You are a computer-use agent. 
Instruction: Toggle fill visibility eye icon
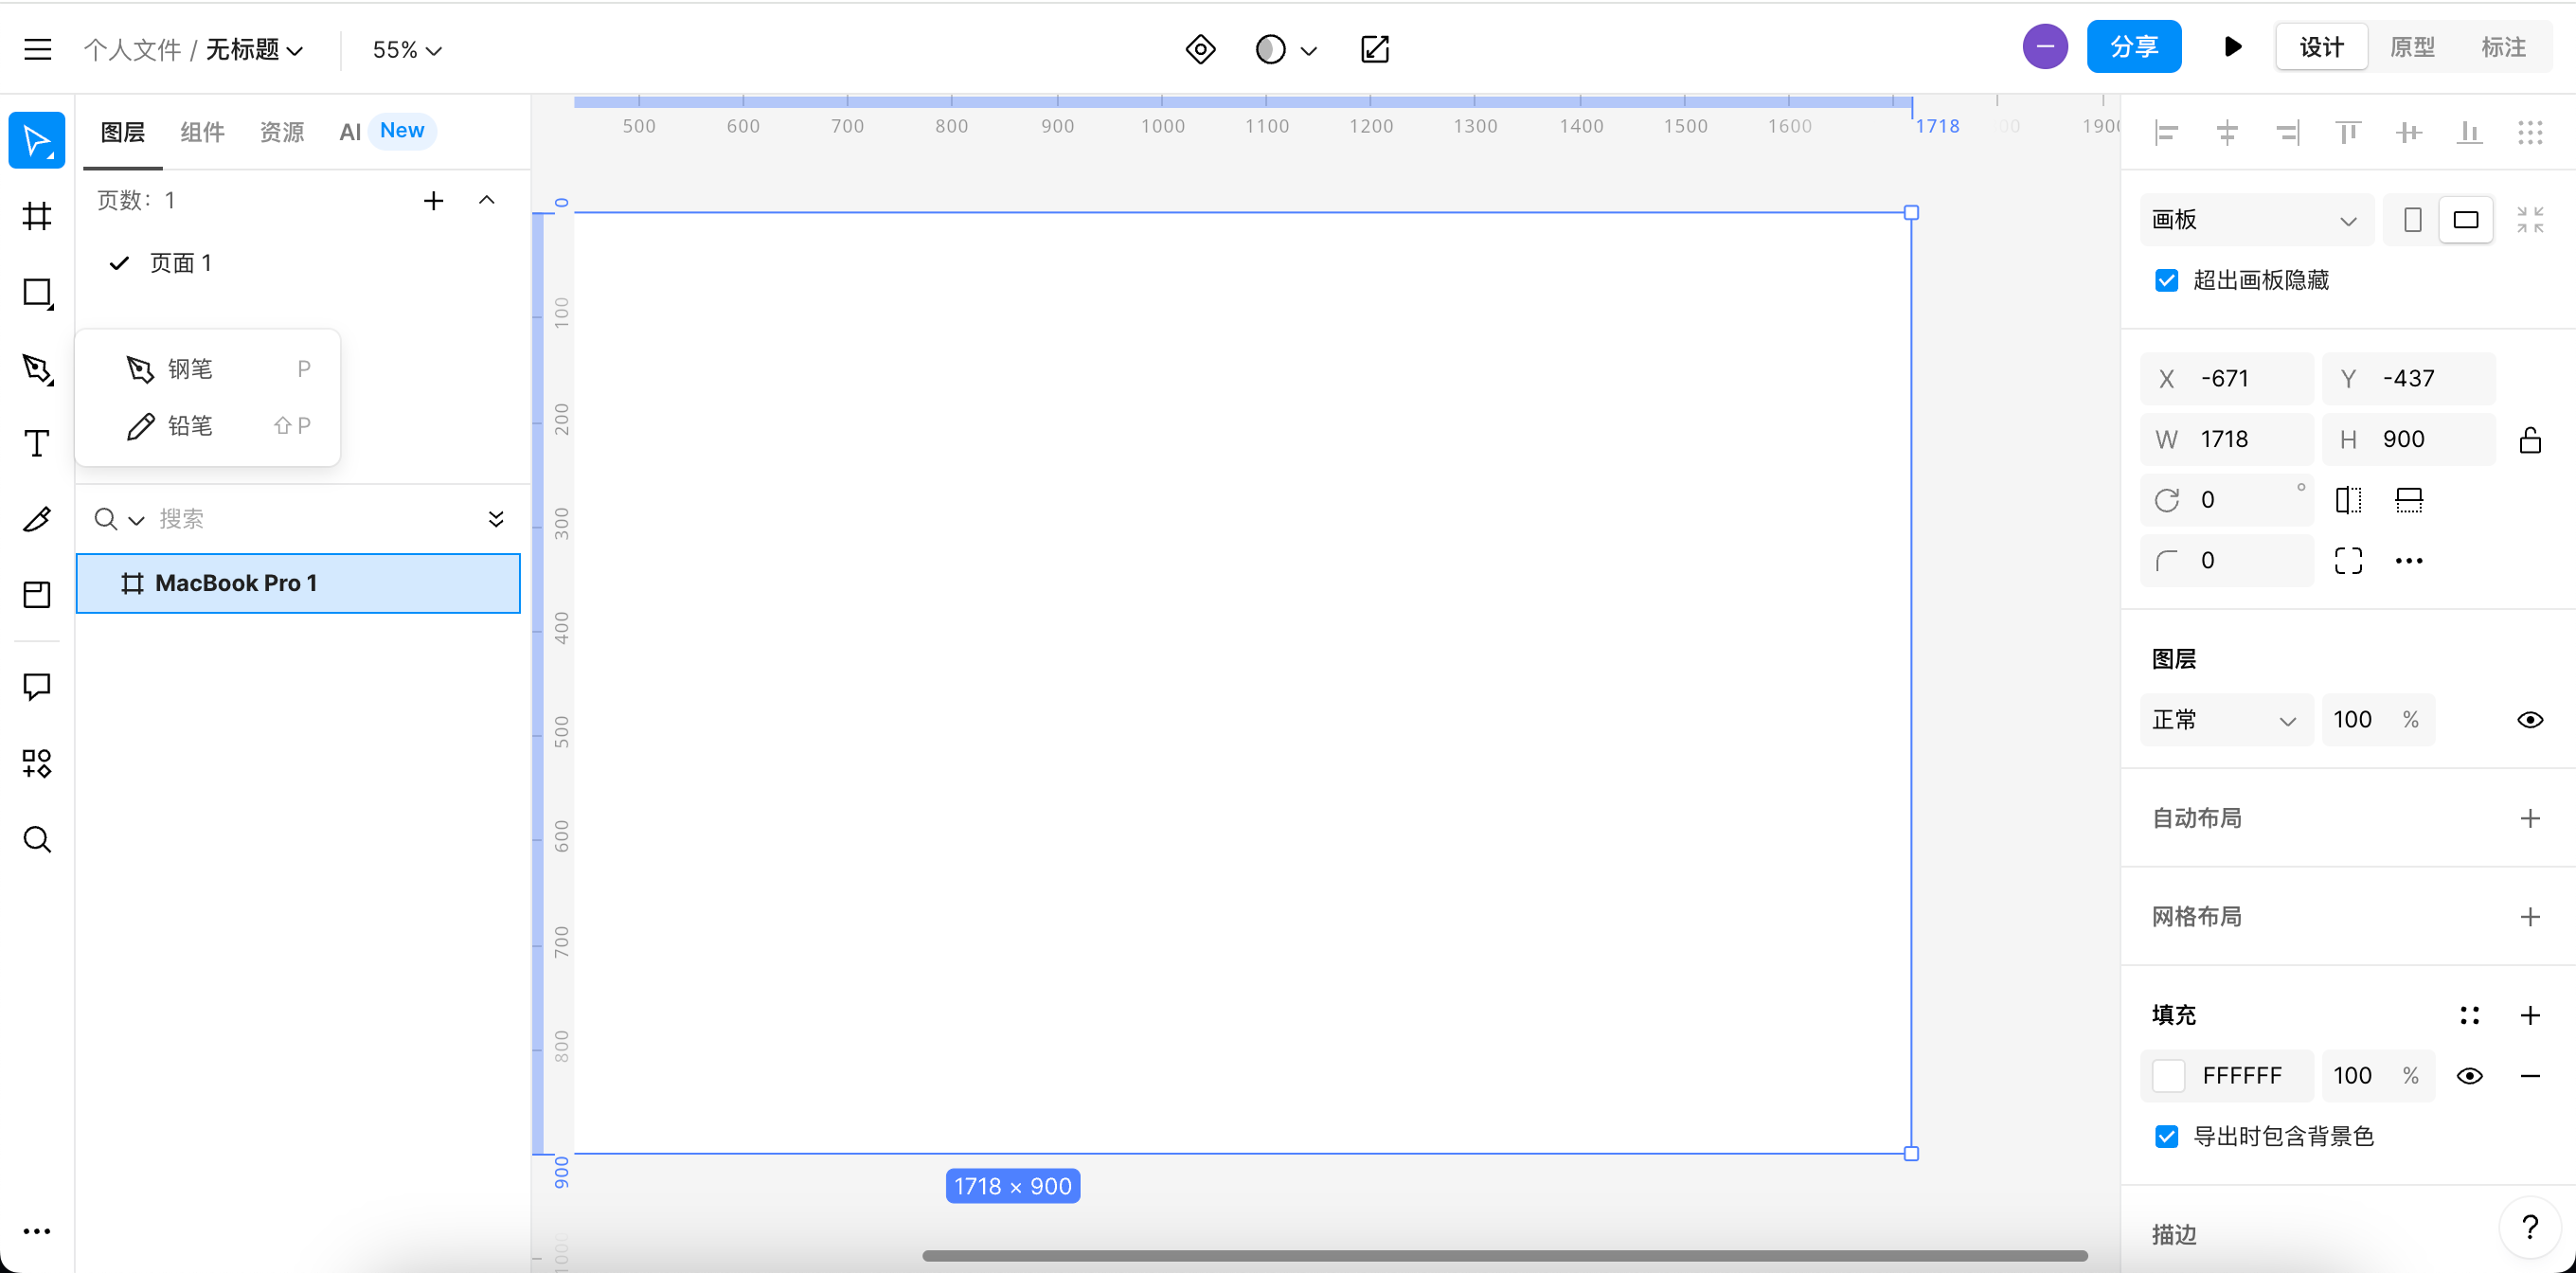click(2471, 1076)
